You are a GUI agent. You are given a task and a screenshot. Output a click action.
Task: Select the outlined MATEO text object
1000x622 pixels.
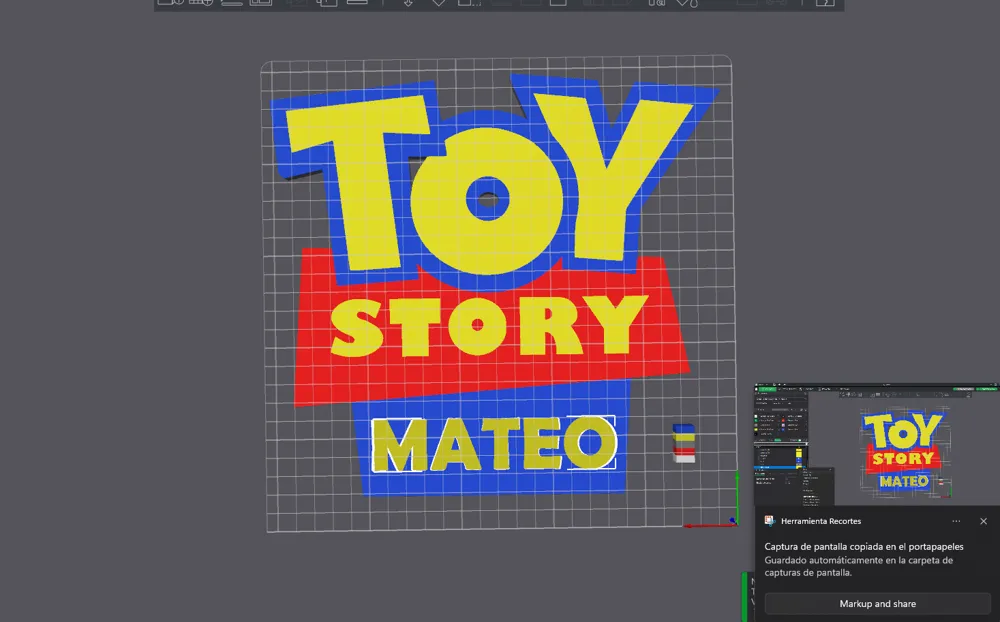(493, 444)
